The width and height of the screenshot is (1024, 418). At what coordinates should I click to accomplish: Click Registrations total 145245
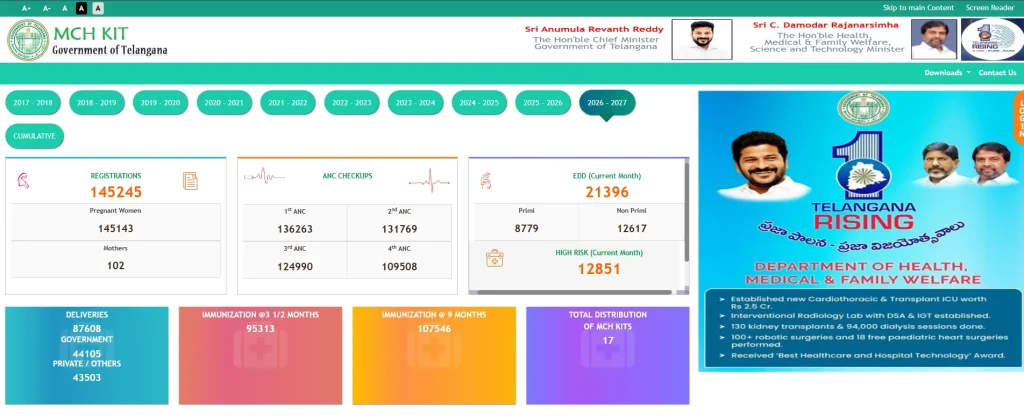[116, 192]
